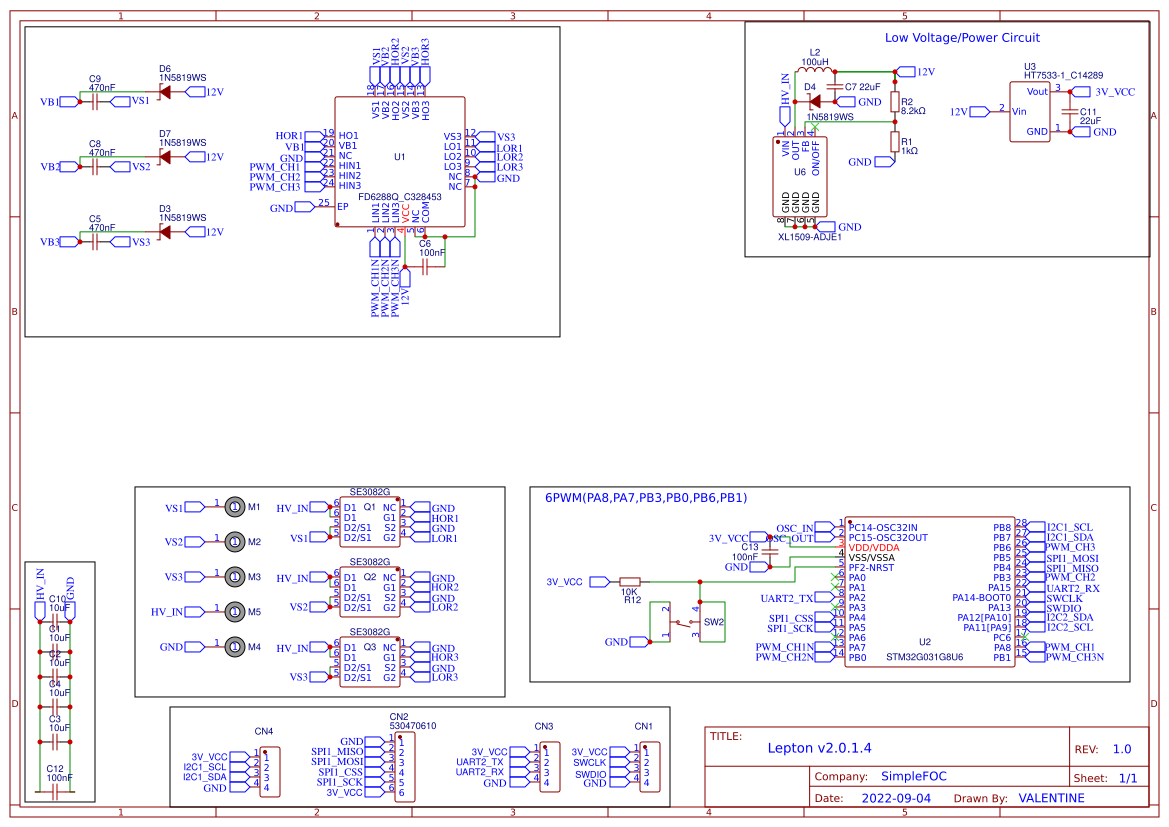Click the SE3082G MOSFET Q1 symbol
1169x827 pixels.
(370, 523)
